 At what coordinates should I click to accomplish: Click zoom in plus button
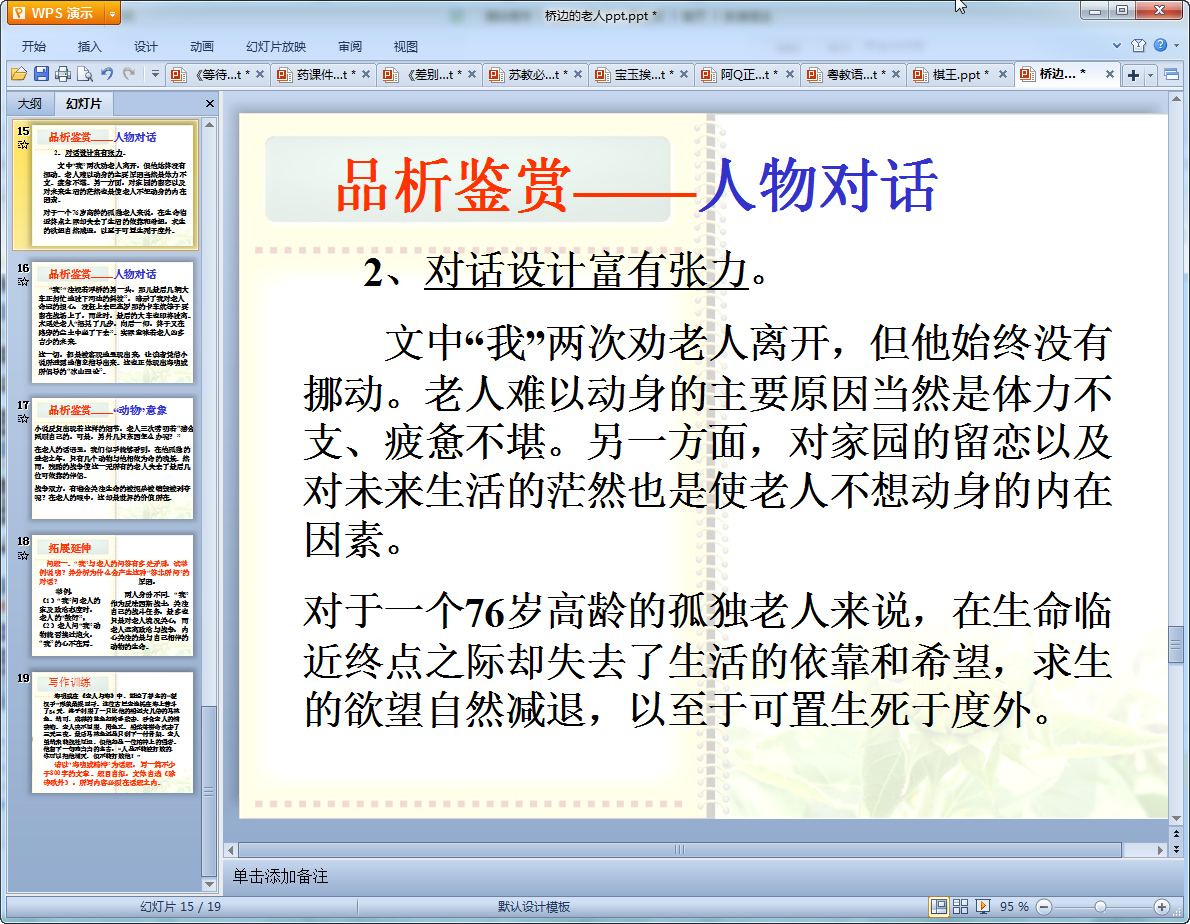pyautogui.click(x=1161, y=907)
